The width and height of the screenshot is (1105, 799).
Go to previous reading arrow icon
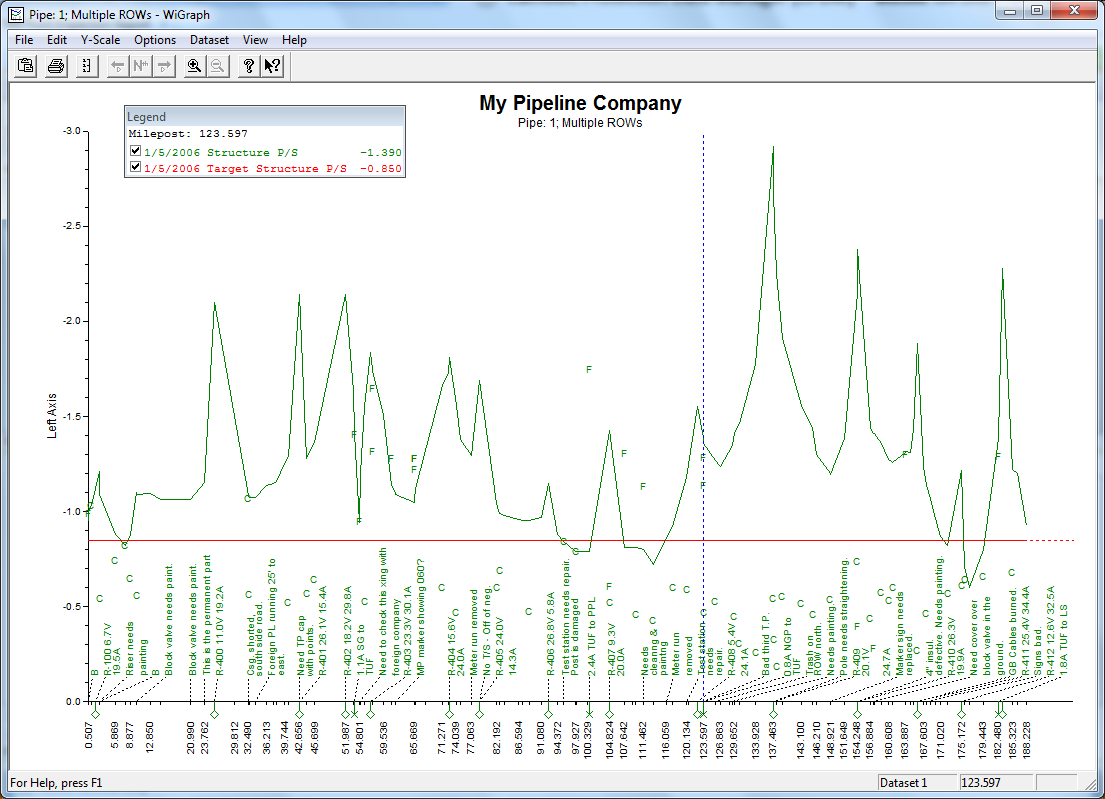[x=118, y=66]
